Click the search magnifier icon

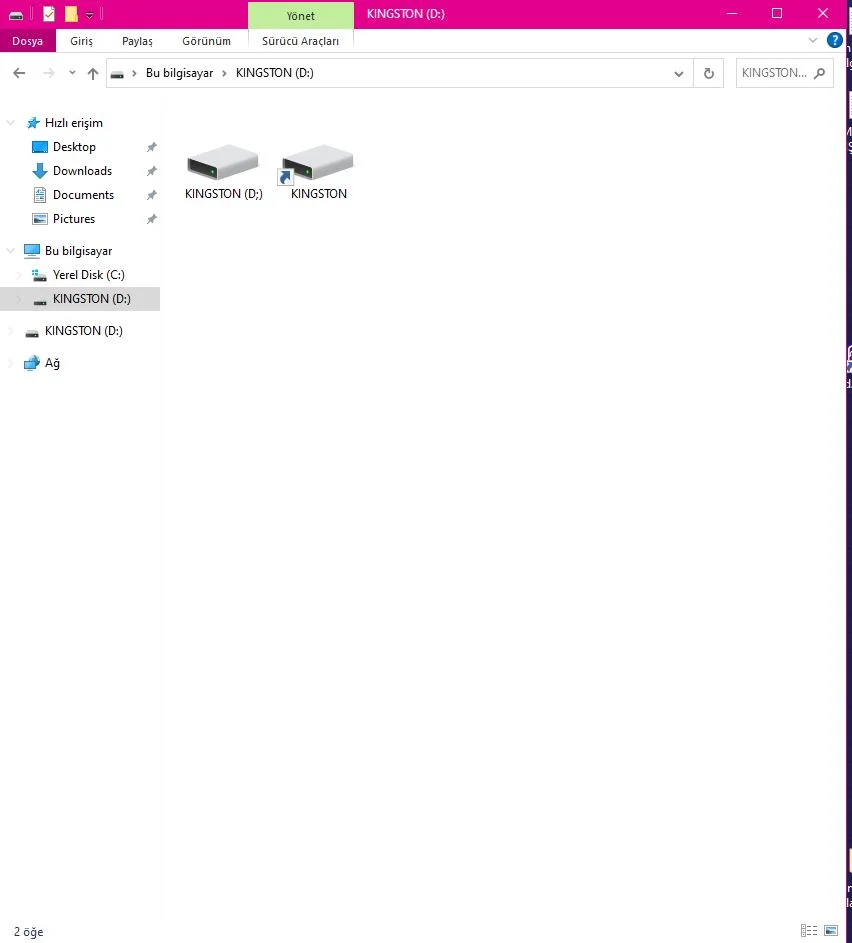coord(820,73)
